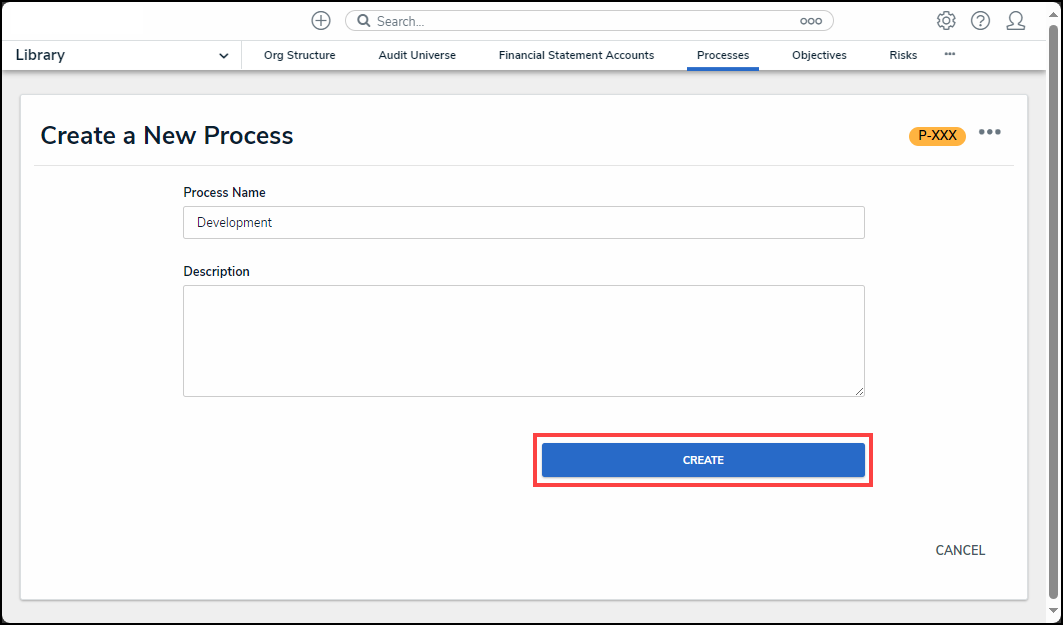This screenshot has height=625, width=1063.
Task: Click inside the Description text area
Action: [523, 341]
